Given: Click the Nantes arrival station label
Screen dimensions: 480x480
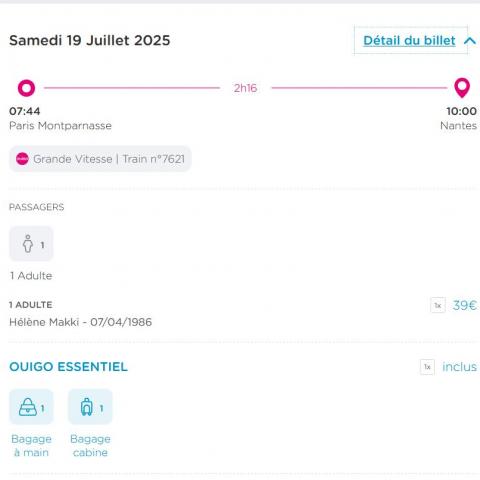Looking at the screenshot, I should click(x=458, y=126).
